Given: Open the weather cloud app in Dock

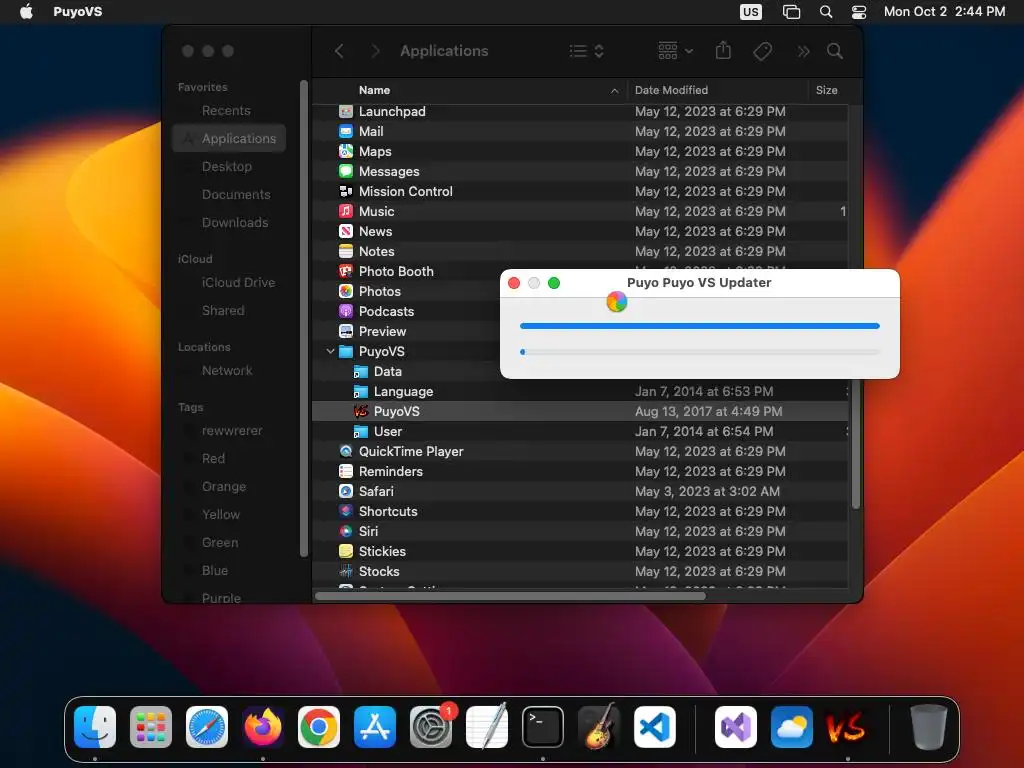Looking at the screenshot, I should 792,727.
